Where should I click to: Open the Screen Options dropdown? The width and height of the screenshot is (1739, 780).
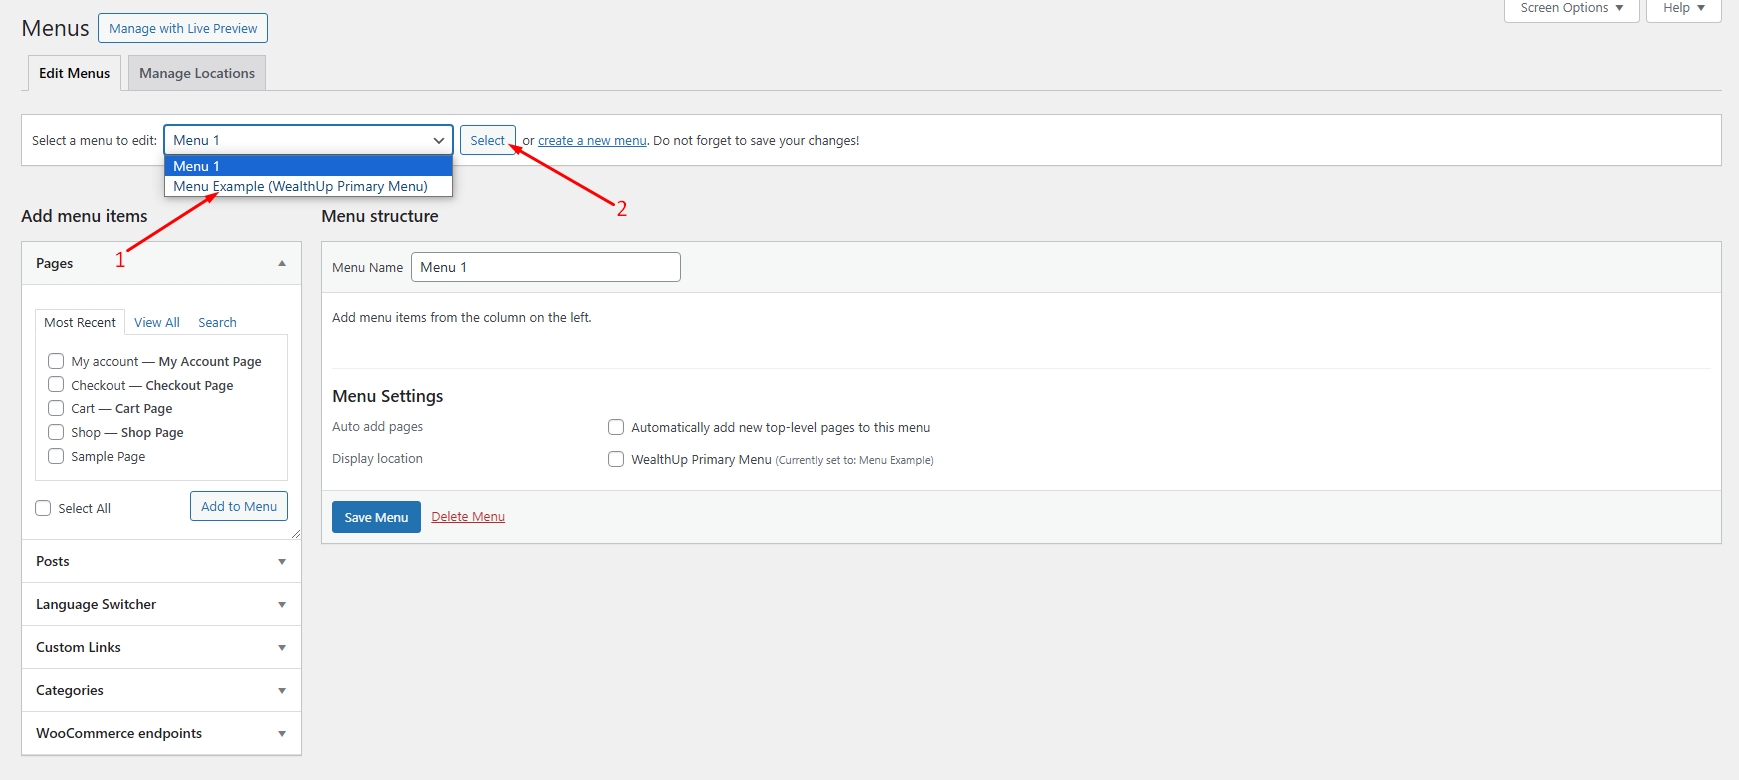click(1571, 8)
